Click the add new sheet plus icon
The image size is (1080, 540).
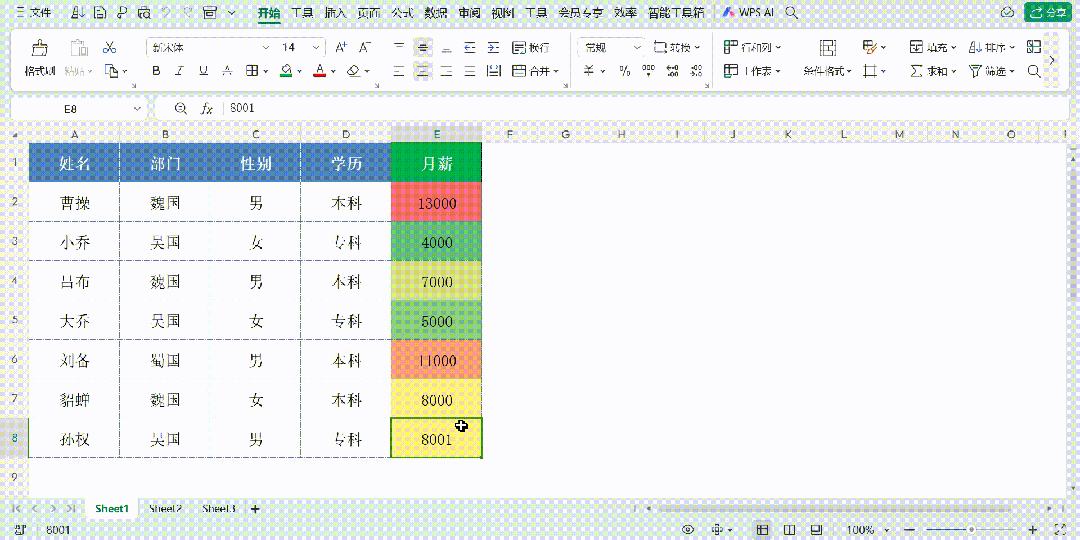[255, 509]
